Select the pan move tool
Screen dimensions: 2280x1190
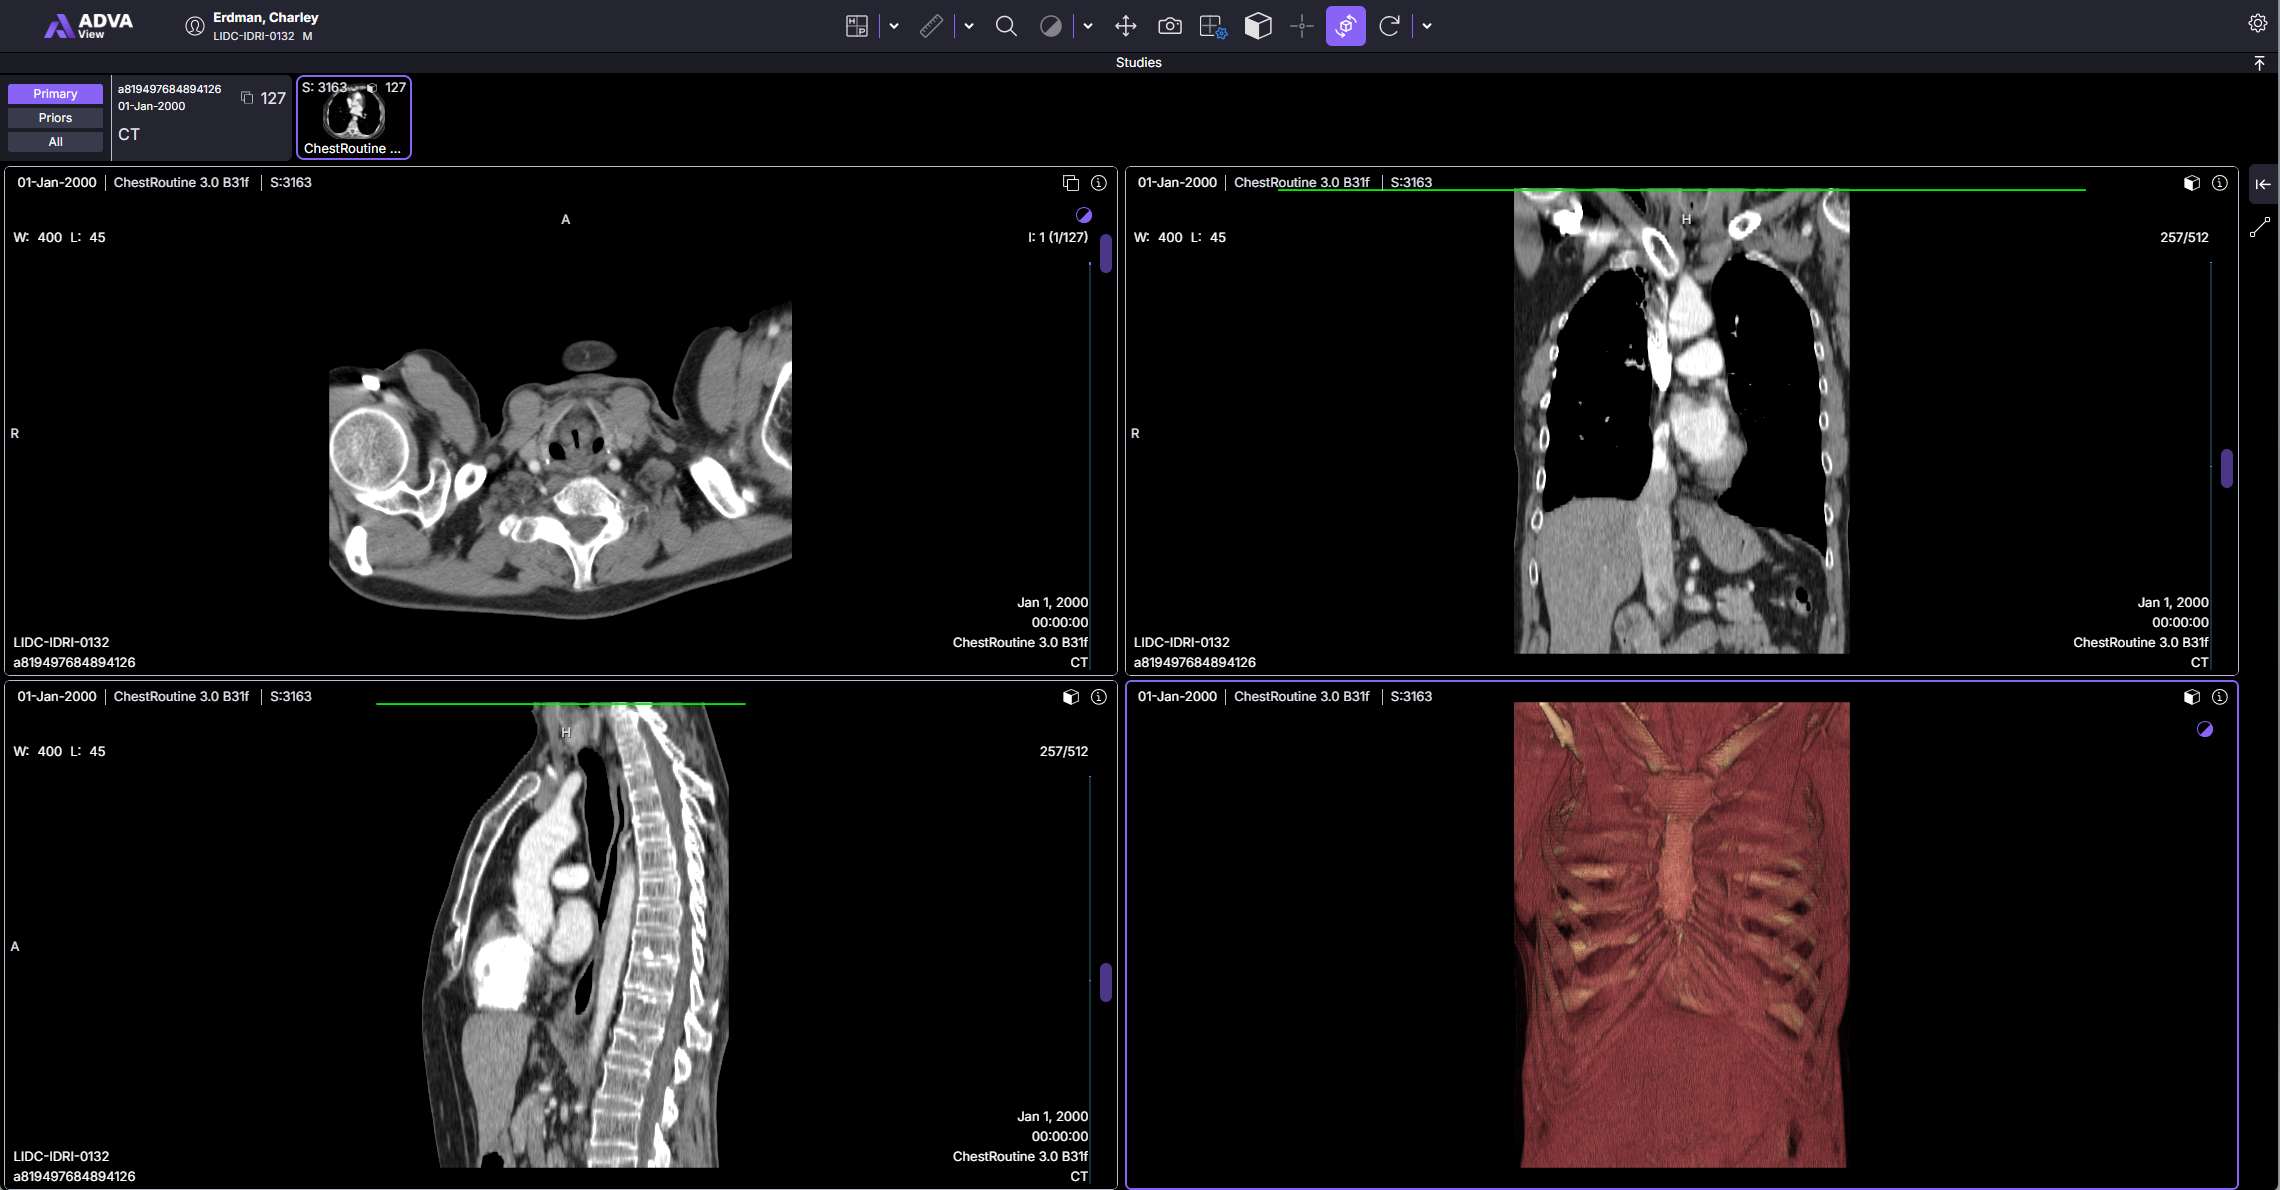point(1126,26)
